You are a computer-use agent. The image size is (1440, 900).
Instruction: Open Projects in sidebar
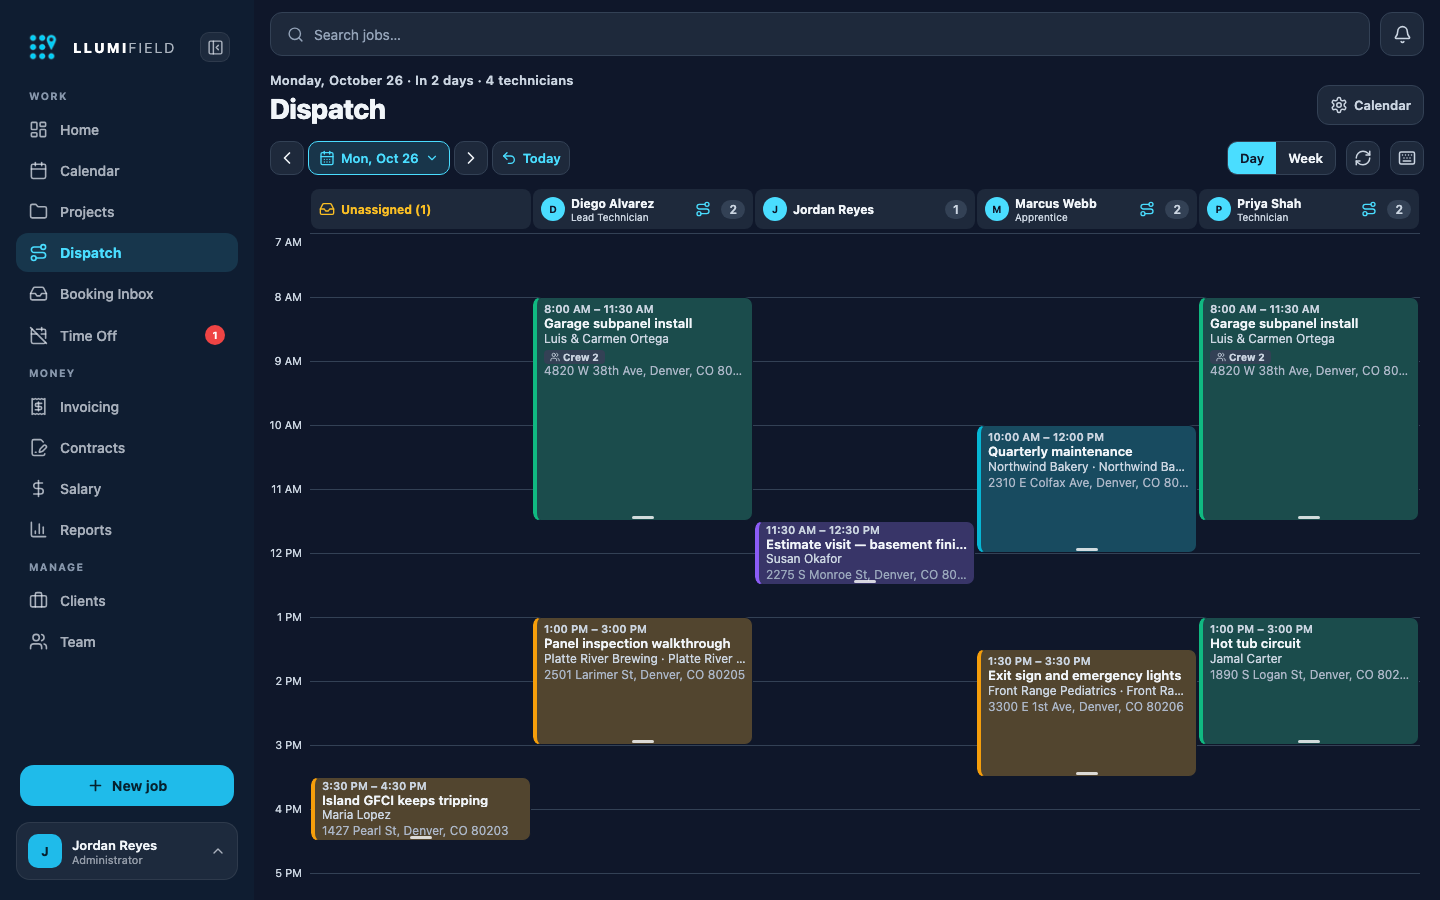127,212
